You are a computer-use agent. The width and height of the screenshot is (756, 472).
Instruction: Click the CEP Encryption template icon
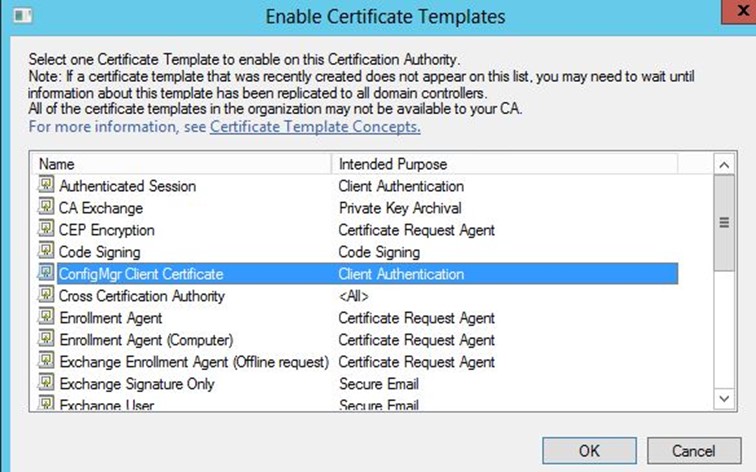(x=46, y=229)
